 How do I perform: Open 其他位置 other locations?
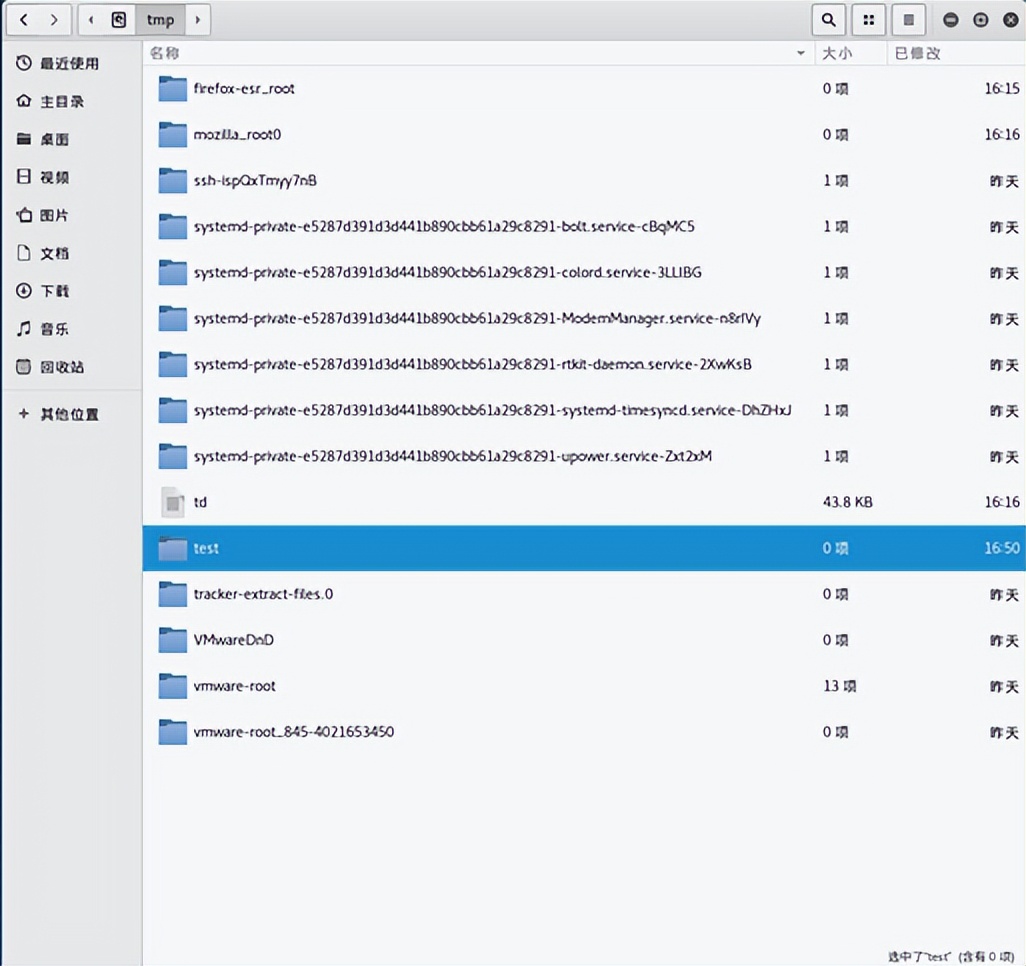pos(68,414)
